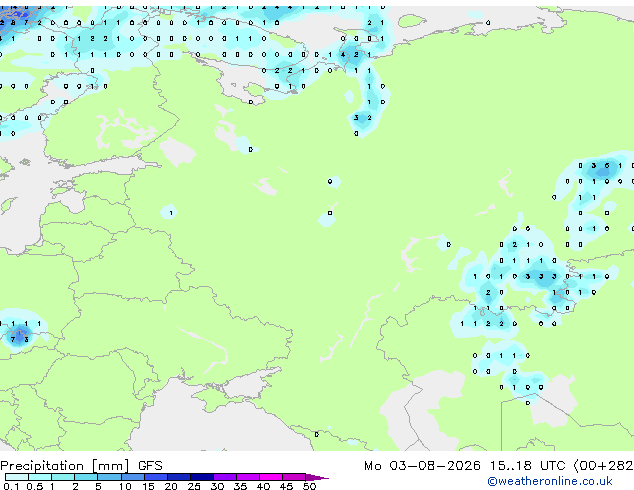
Task: Pick the legend swatch between 5 and 10
Action: [109, 477]
